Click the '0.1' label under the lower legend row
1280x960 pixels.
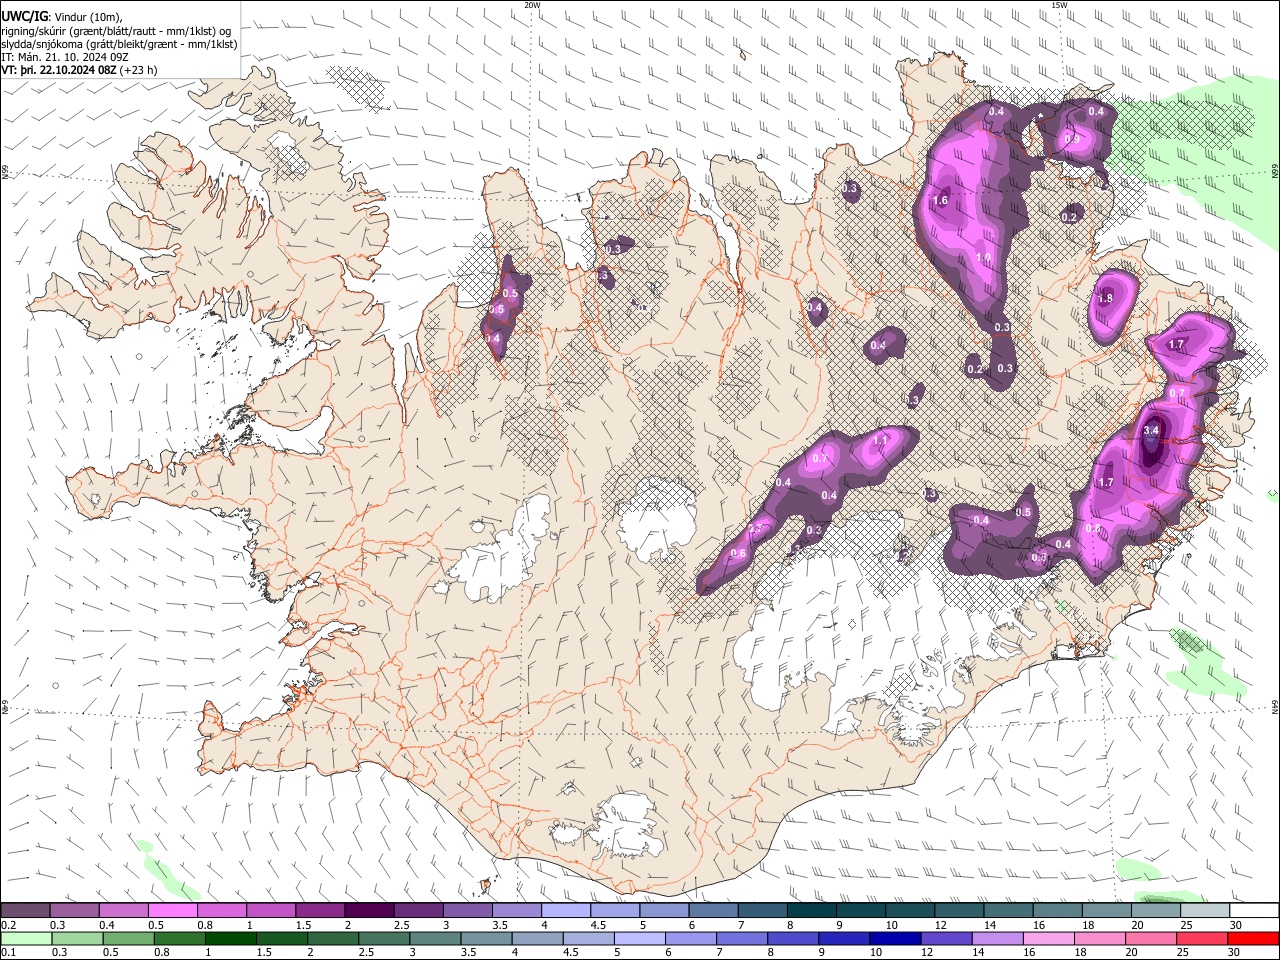coord(7,952)
